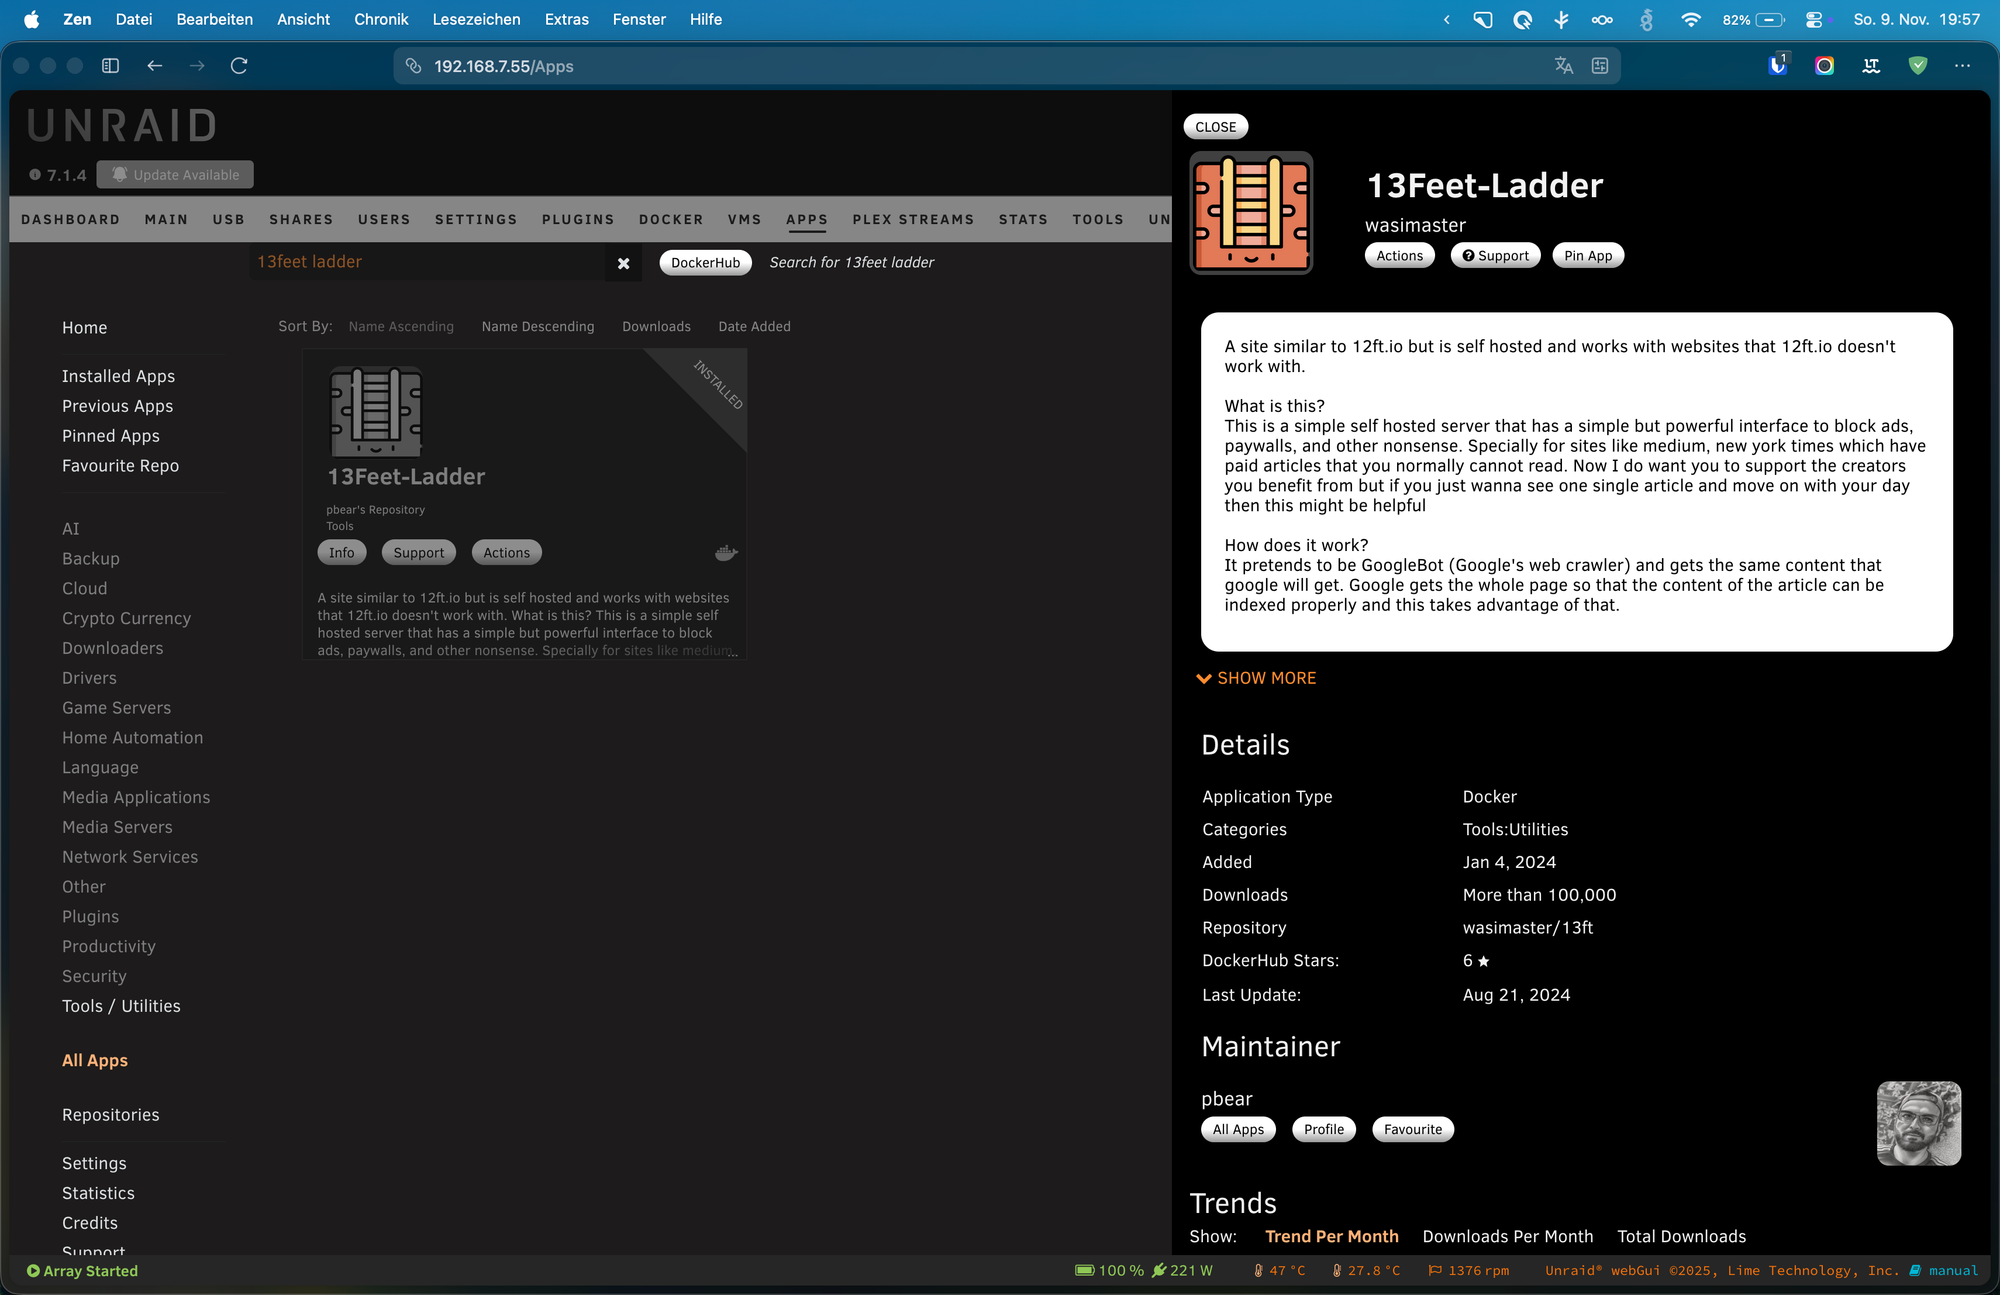Screen dimensions: 2000x1295
Task: Show Downloads Per Month trend
Action: [x=1507, y=1237]
